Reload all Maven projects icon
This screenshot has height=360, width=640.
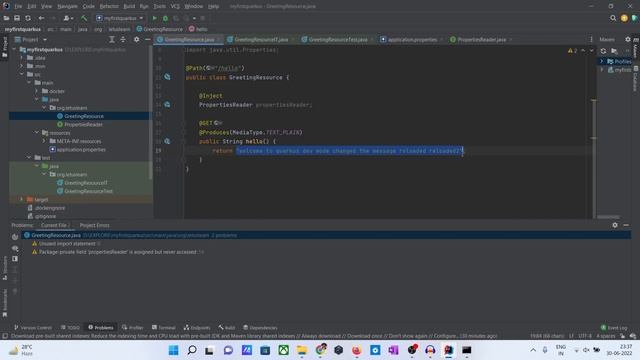click(x=603, y=51)
